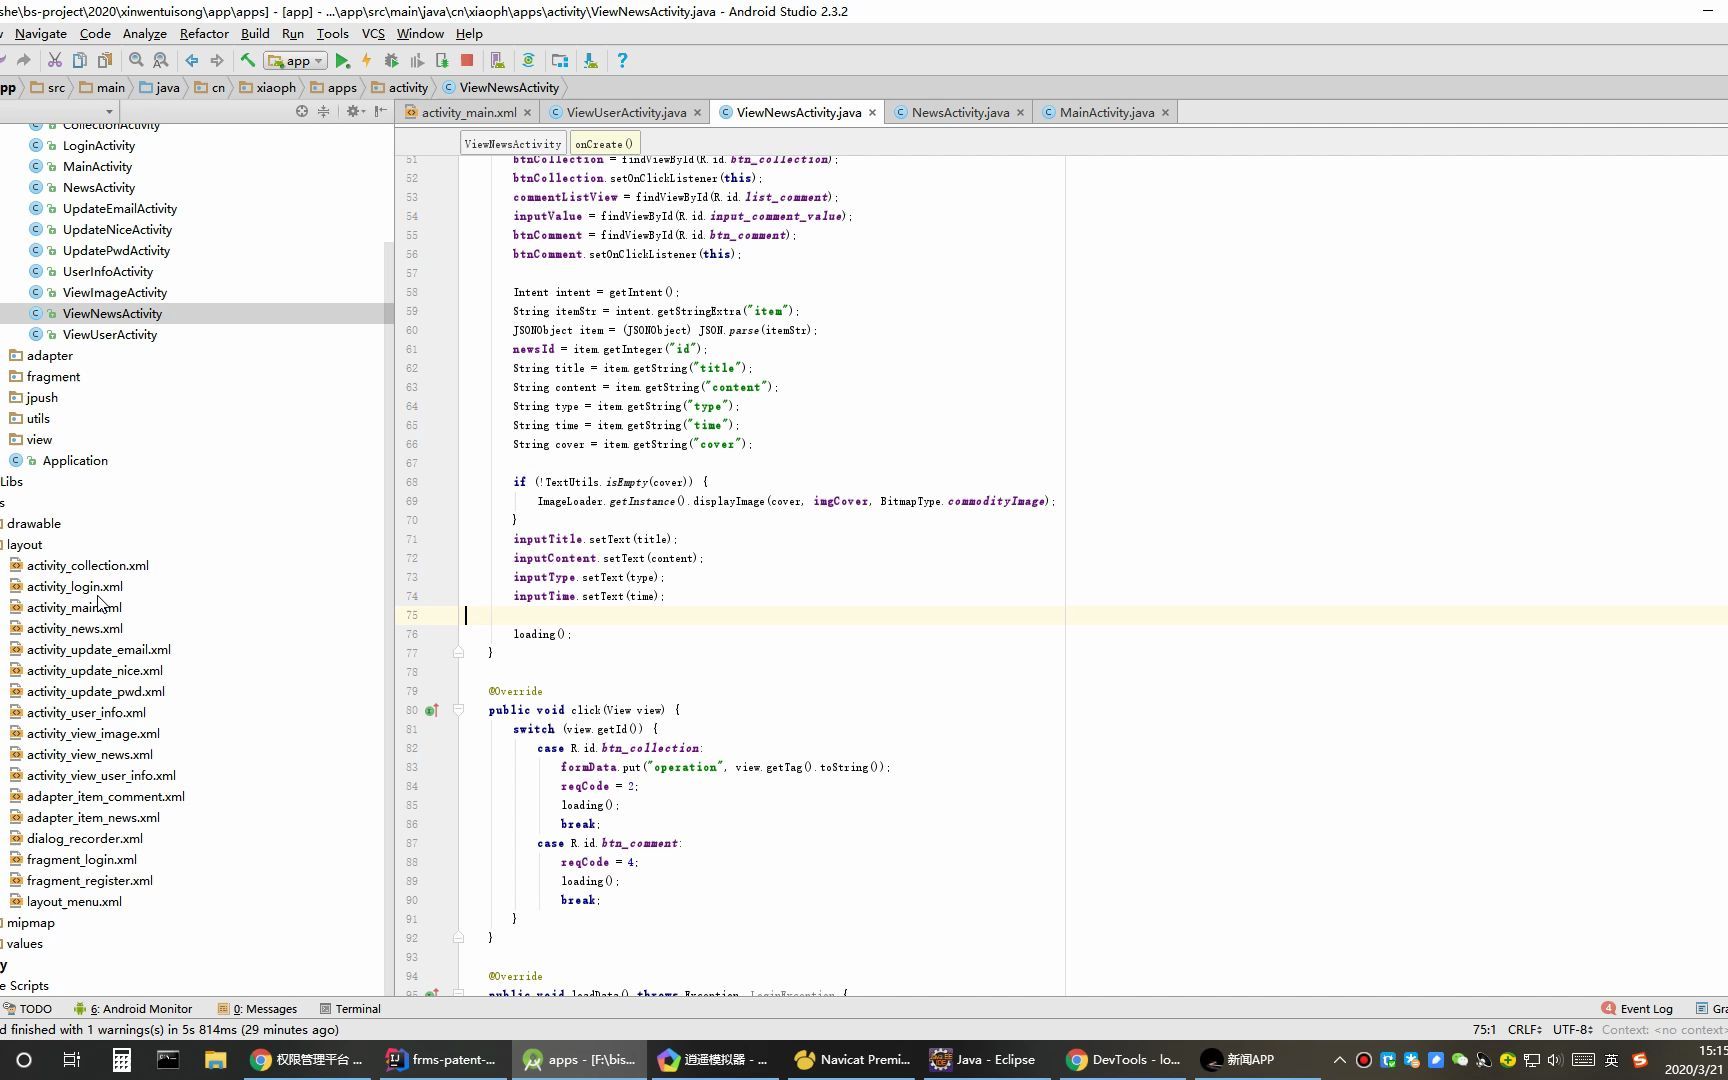Open Android Monitor tool window

point(133,1009)
